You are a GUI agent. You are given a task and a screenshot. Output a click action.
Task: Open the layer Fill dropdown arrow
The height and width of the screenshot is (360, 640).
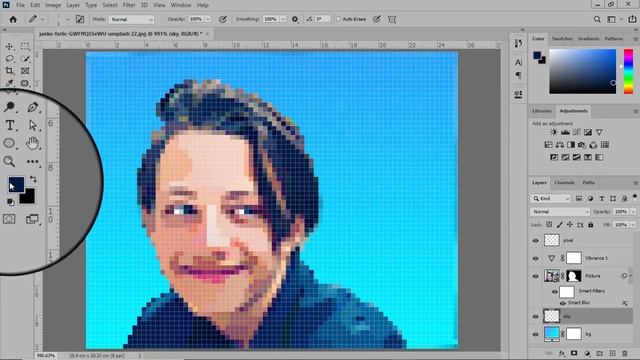pyautogui.click(x=633, y=224)
